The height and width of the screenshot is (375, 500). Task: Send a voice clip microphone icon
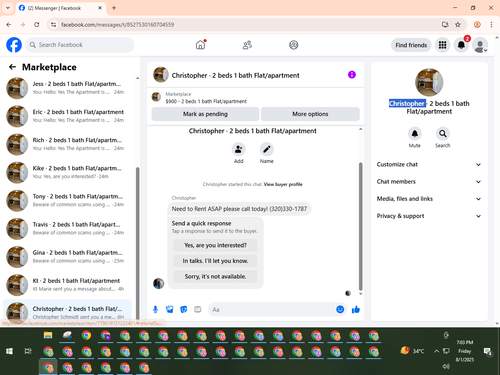(155, 310)
